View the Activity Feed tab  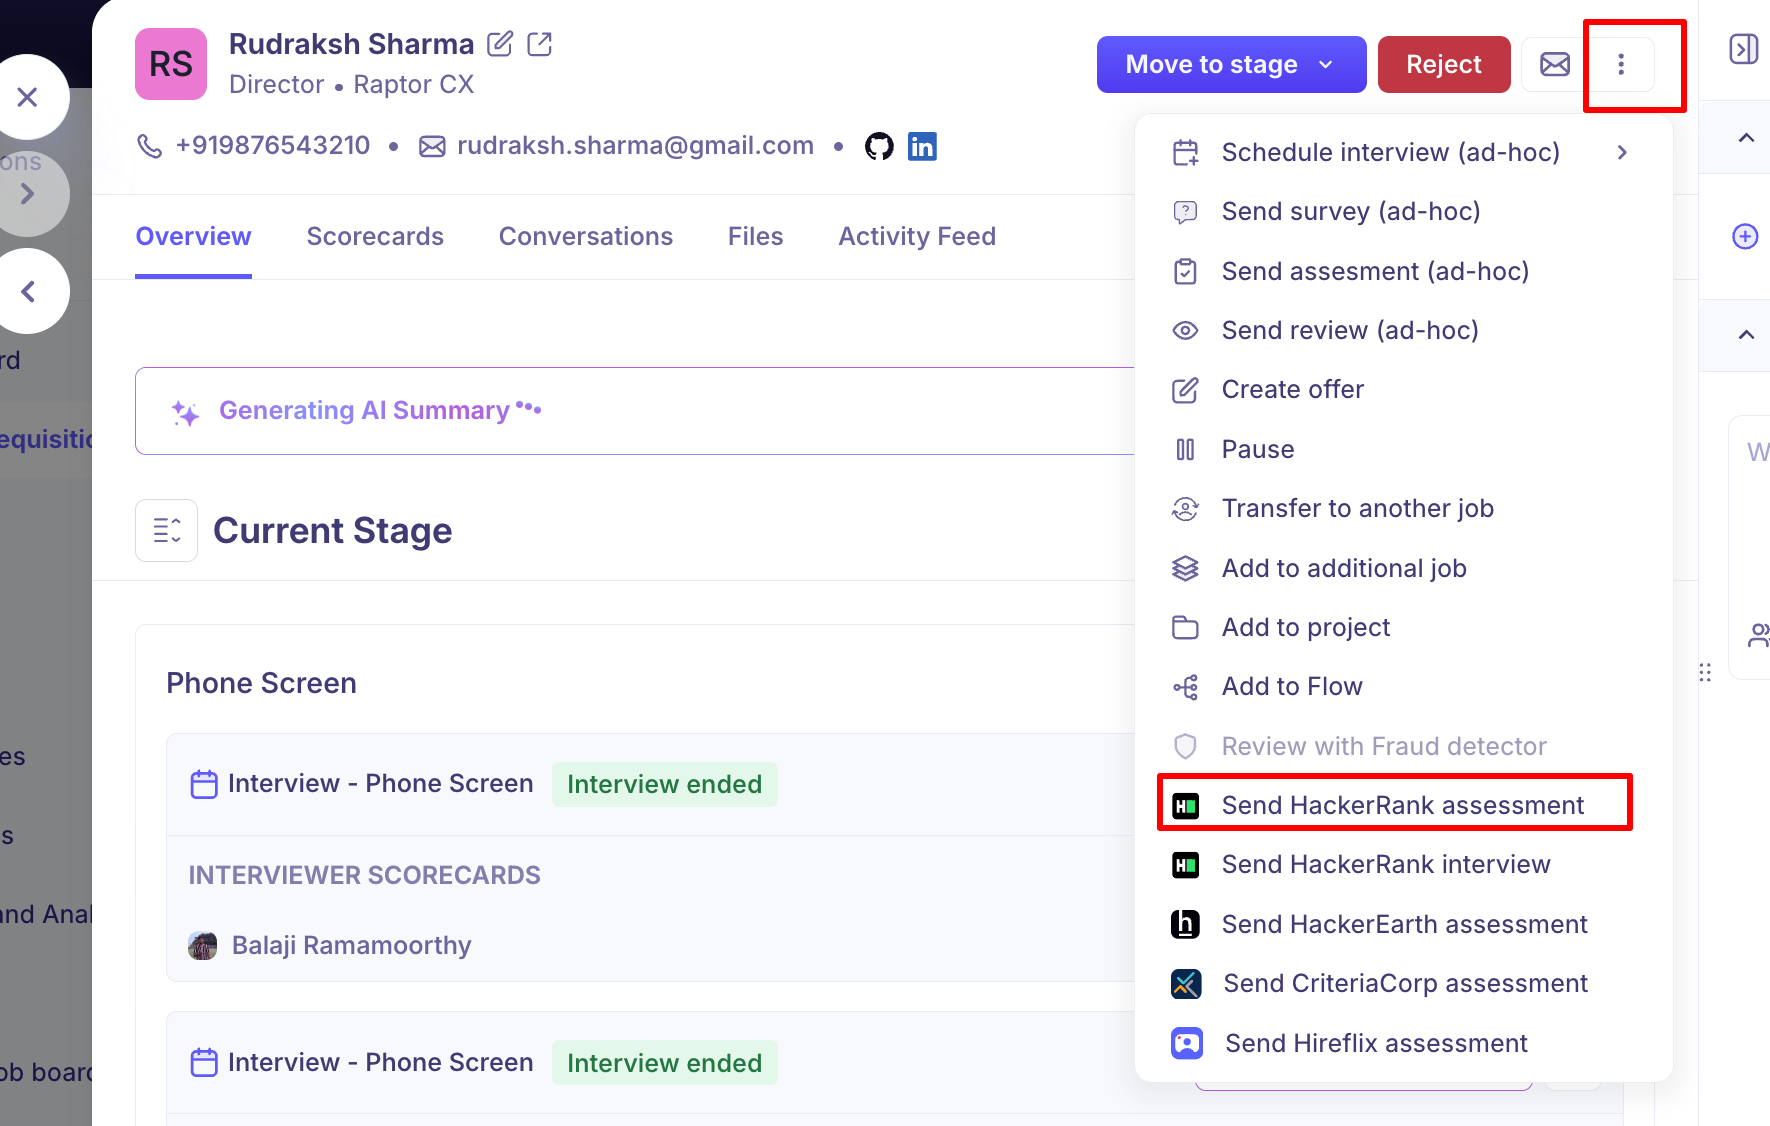pos(917,236)
